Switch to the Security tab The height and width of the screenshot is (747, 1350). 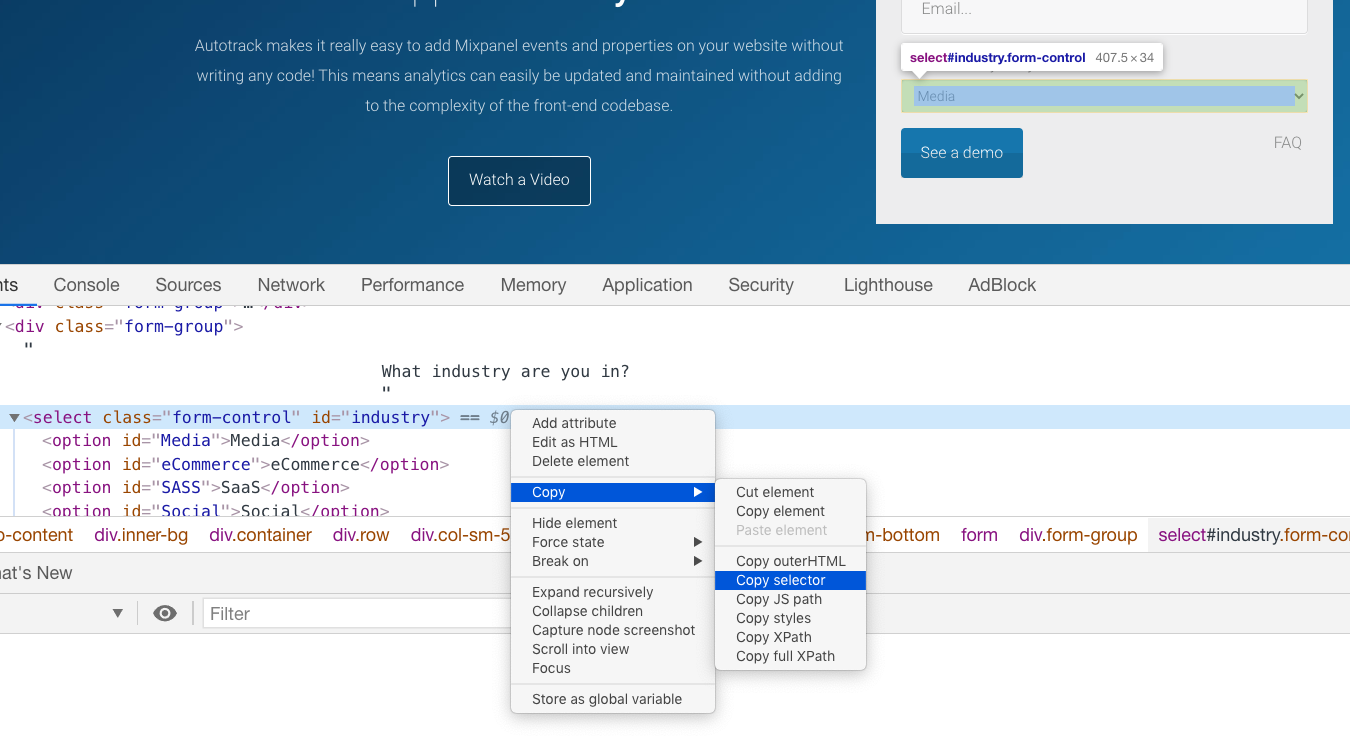point(761,285)
